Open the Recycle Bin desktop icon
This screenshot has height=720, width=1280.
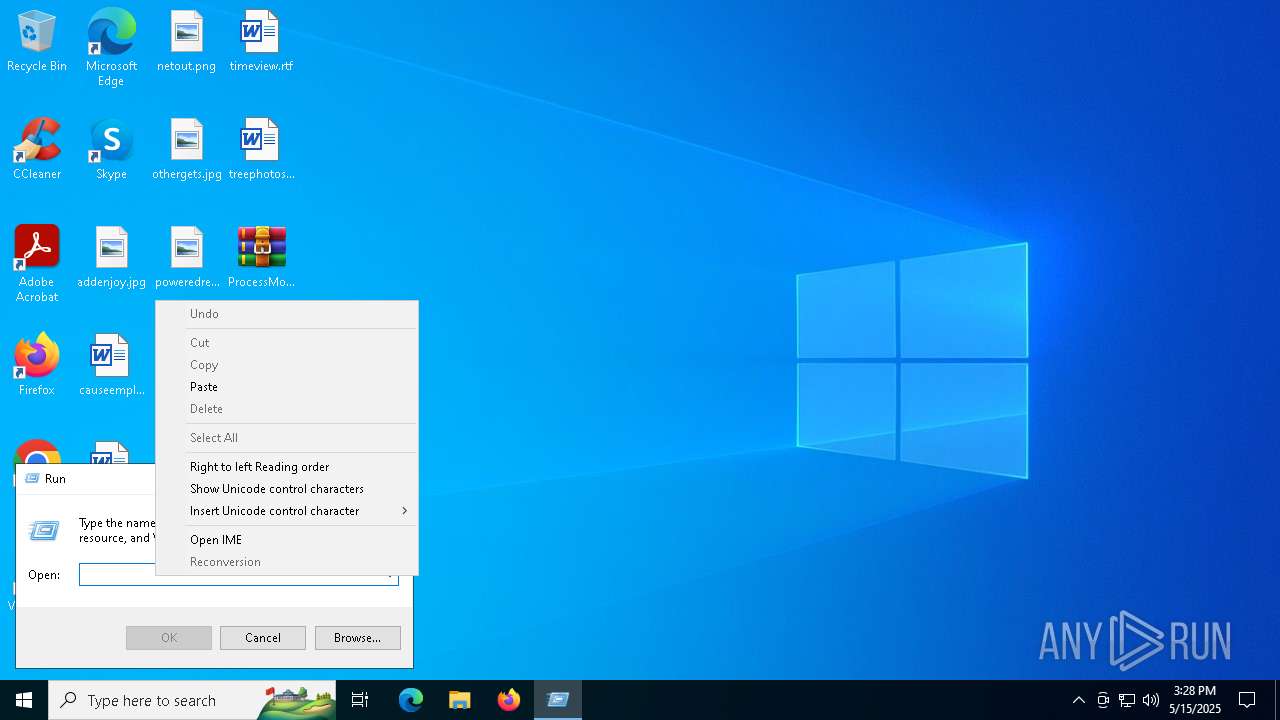pos(37,42)
